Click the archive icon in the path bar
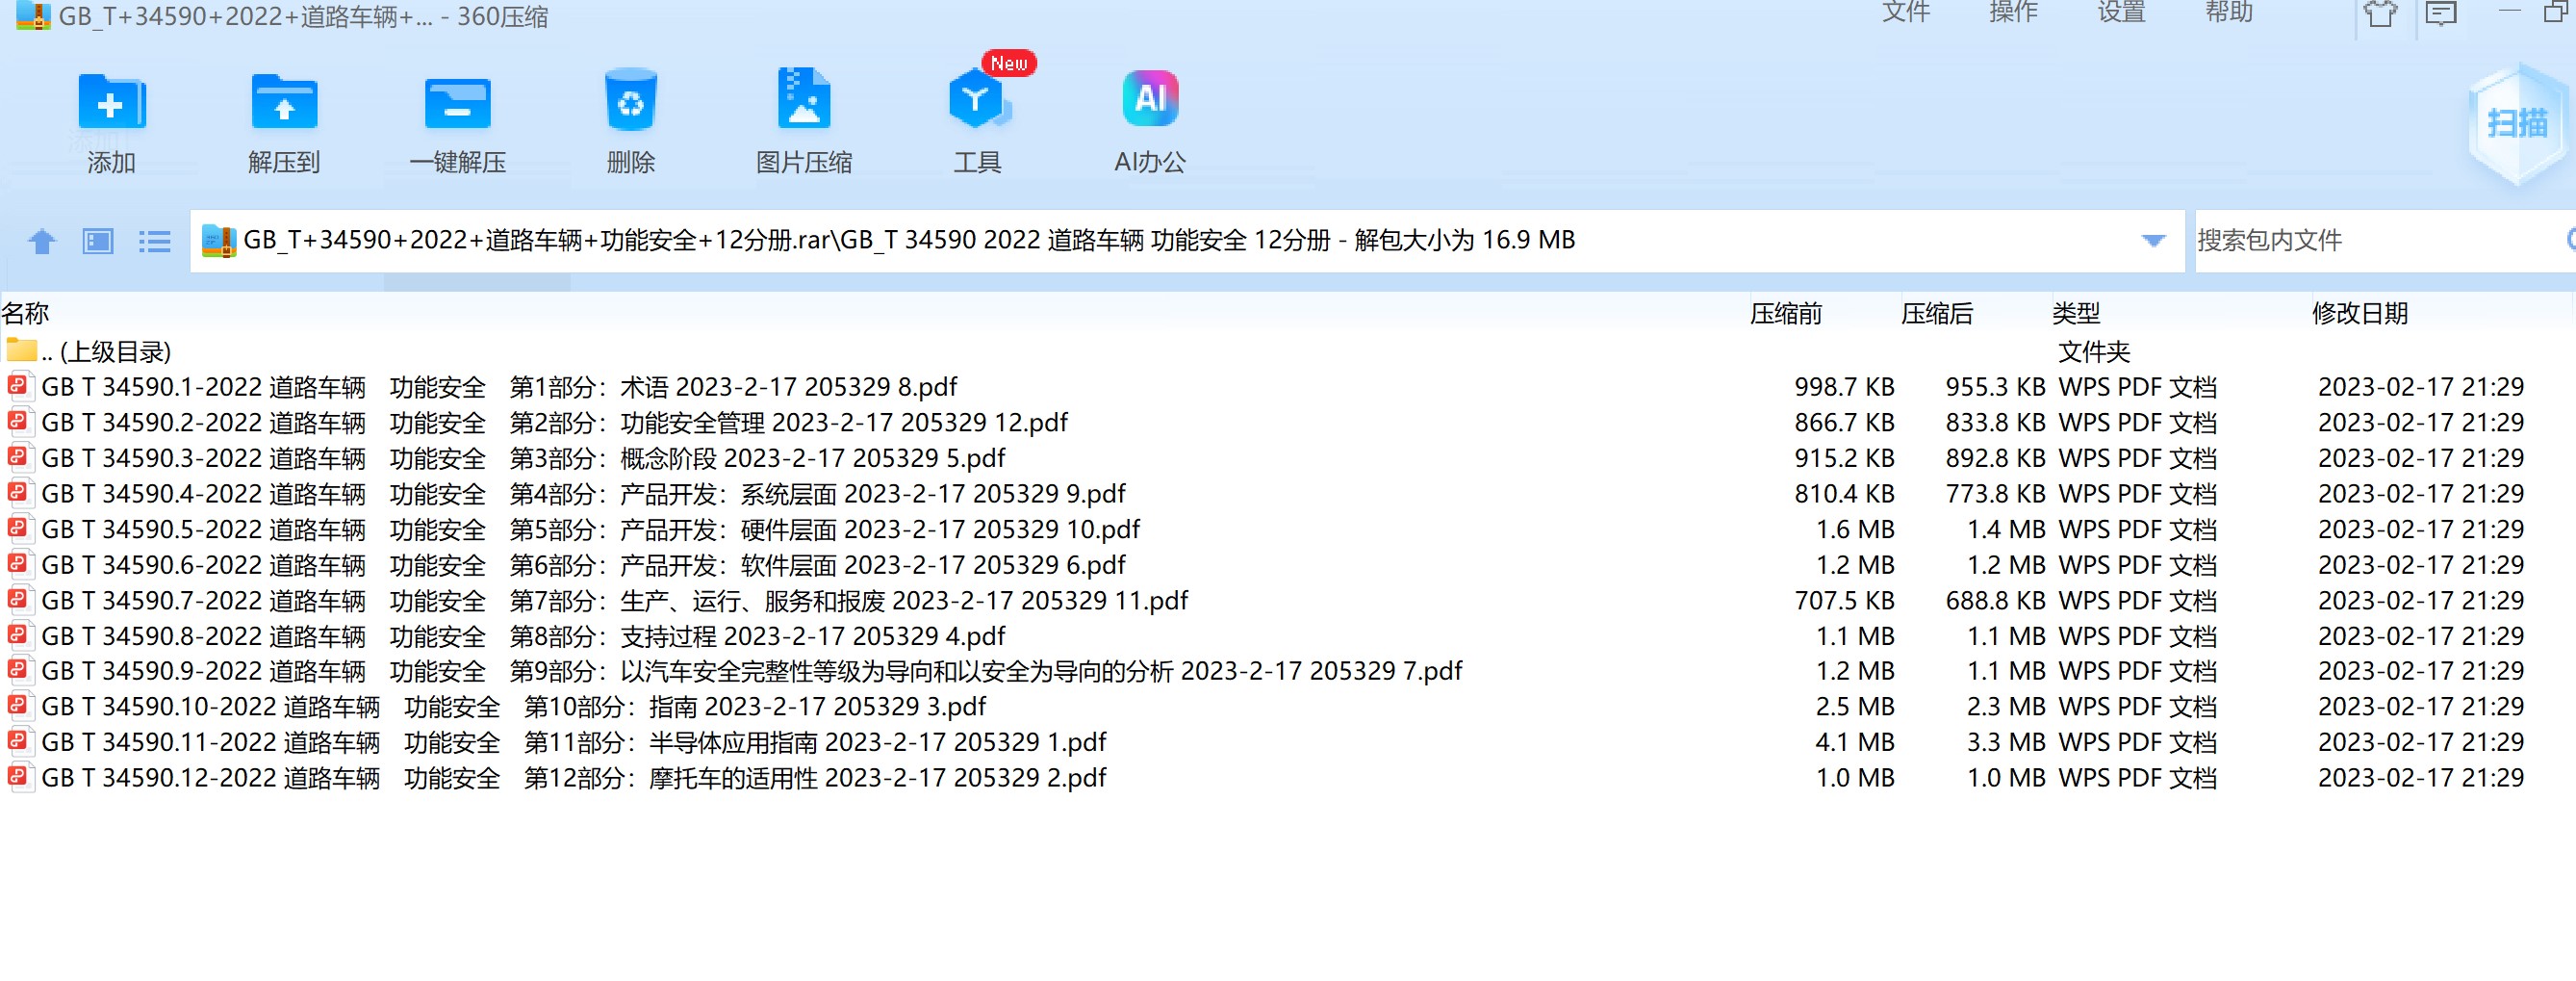 (219, 241)
